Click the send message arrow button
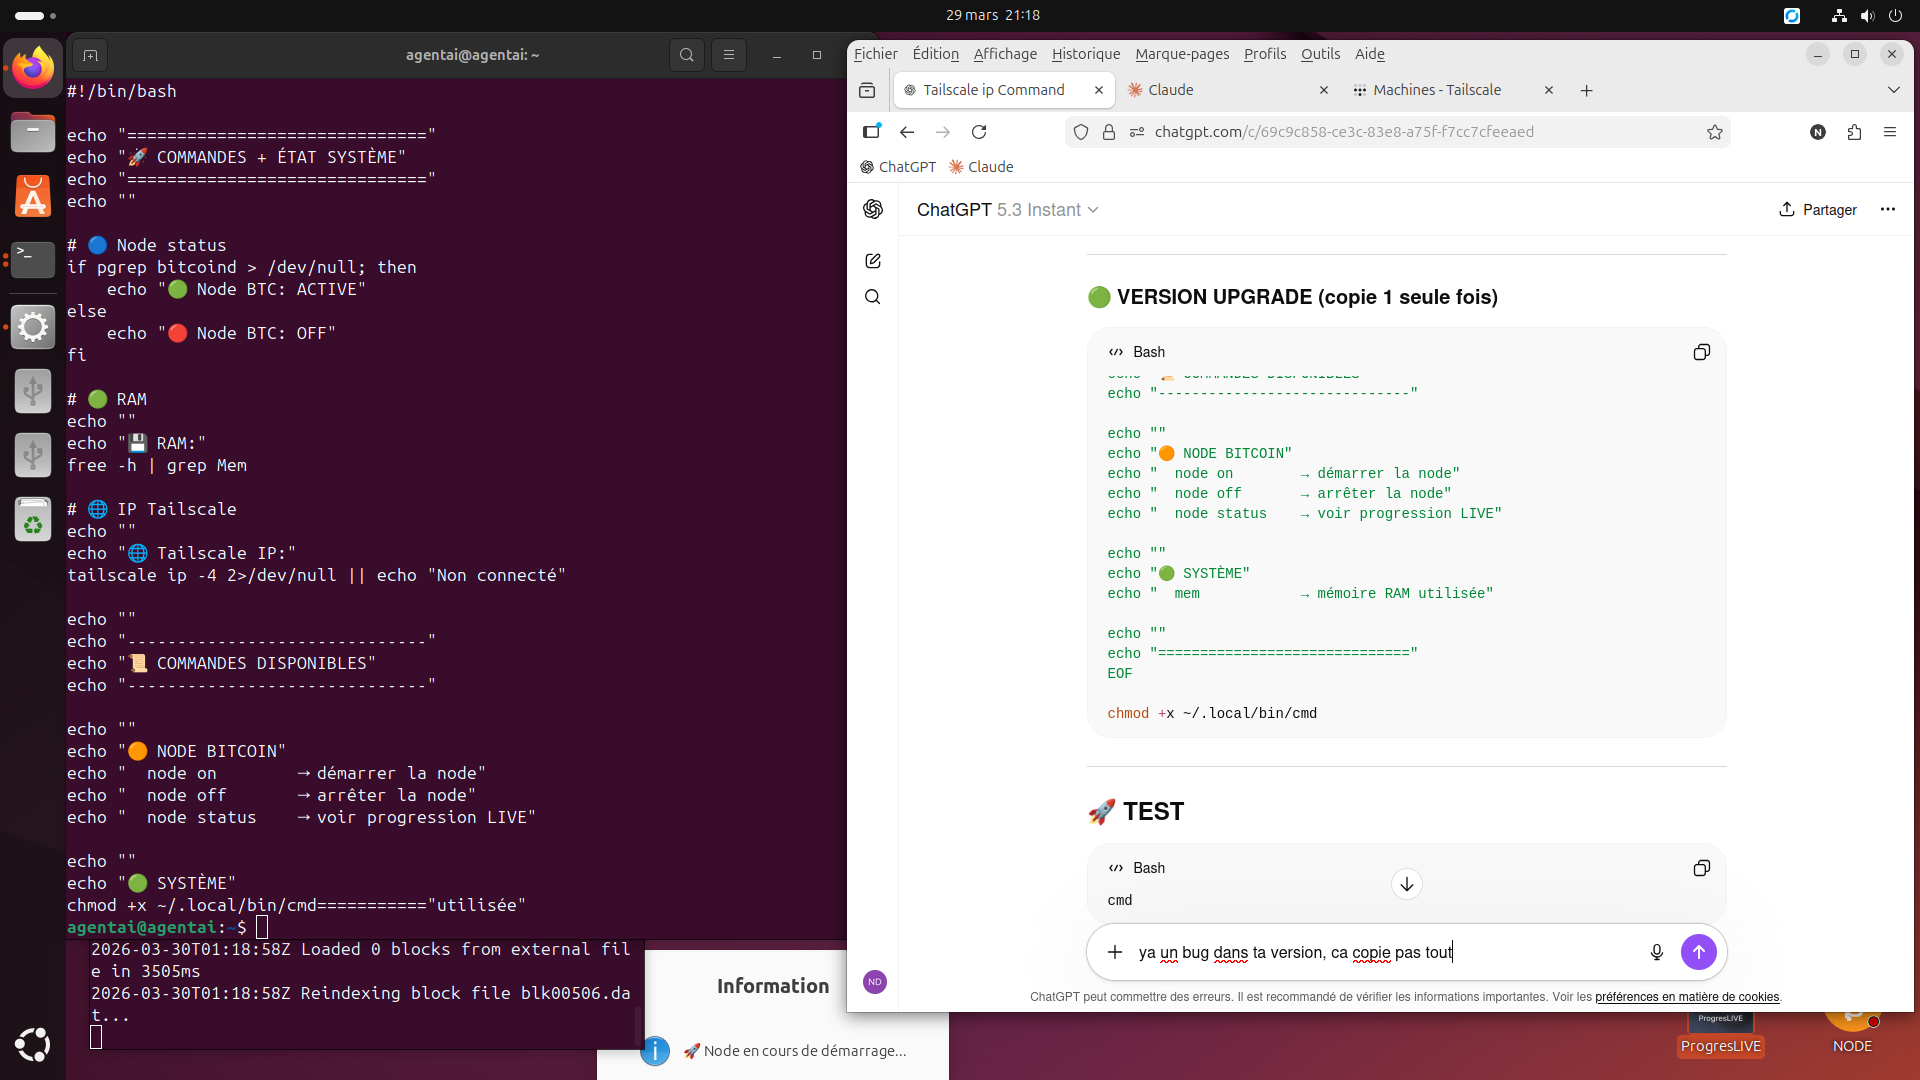This screenshot has width=1920, height=1080. click(1698, 952)
